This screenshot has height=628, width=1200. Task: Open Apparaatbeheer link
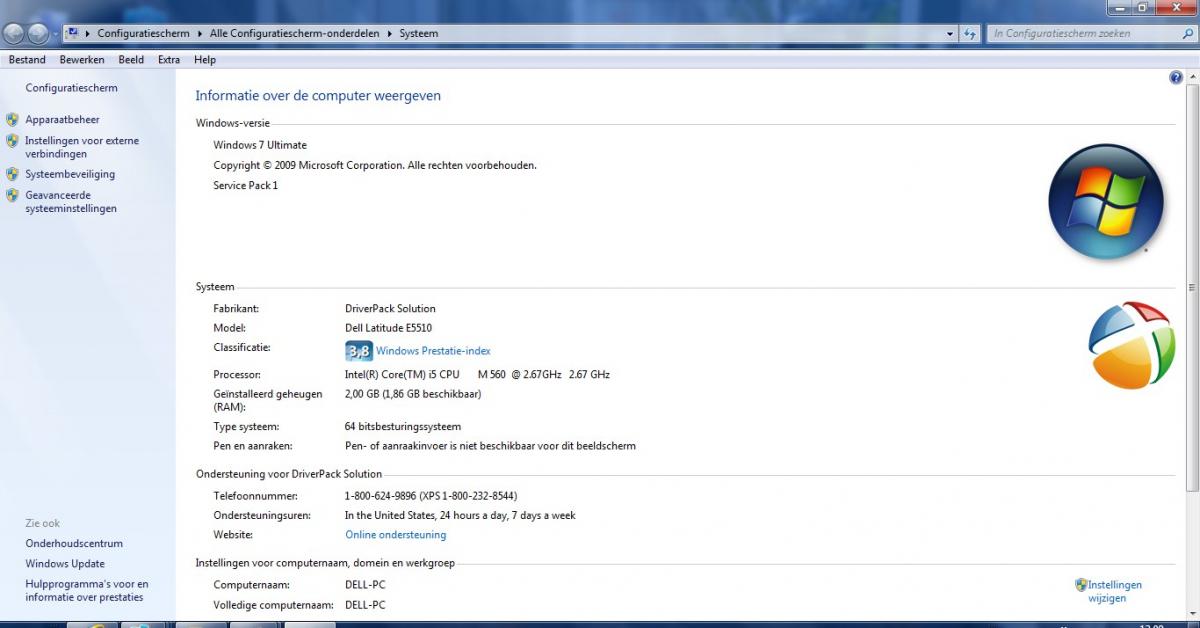(x=62, y=119)
